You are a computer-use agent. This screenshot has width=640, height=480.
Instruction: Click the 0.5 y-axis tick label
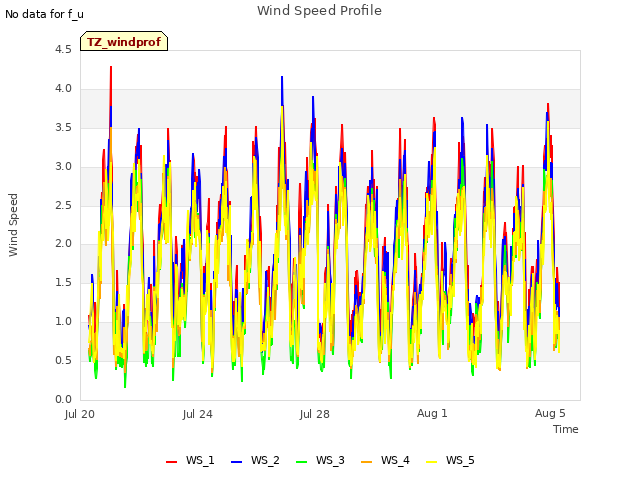pyautogui.click(x=63, y=360)
